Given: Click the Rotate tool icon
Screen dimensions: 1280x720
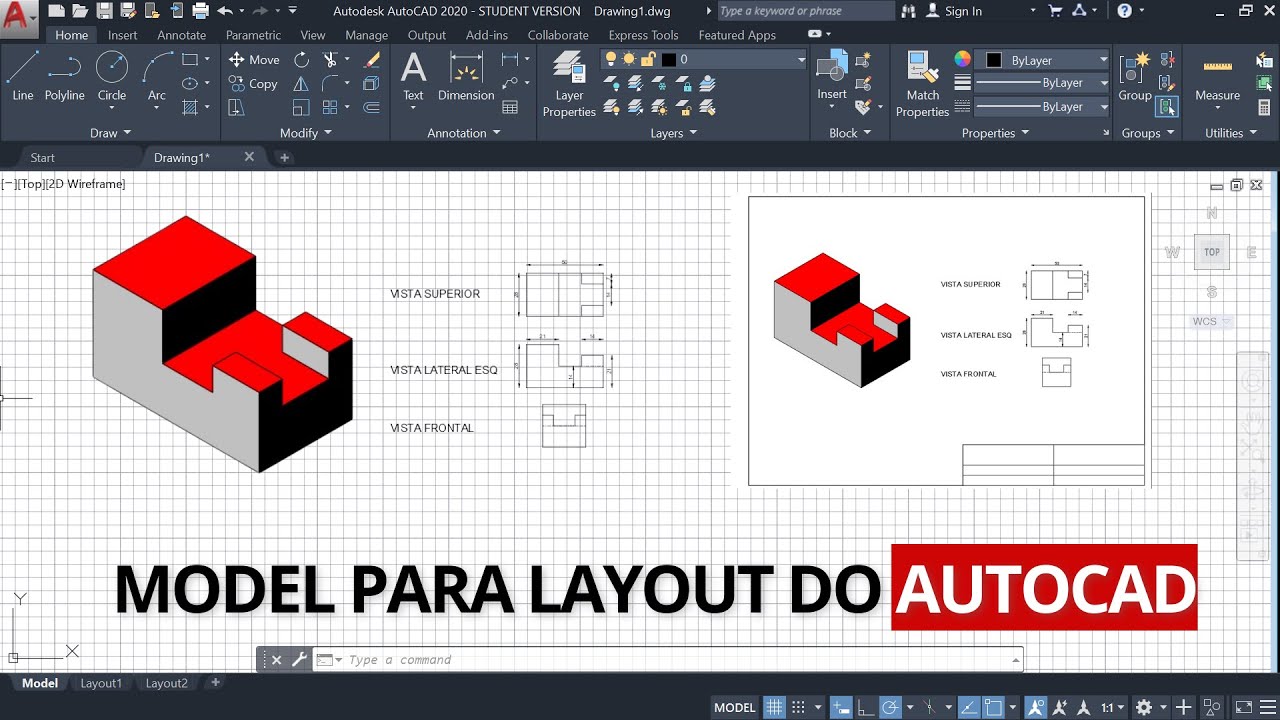Looking at the screenshot, I should pyautogui.click(x=301, y=60).
